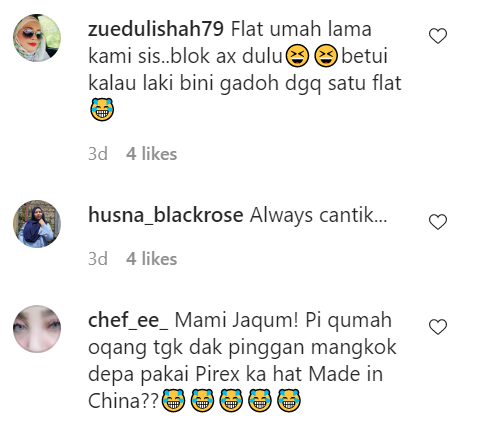Viewport: 482px width, 431px height.
Task: Open zuedulishah79's profile picture
Action: tap(37, 38)
